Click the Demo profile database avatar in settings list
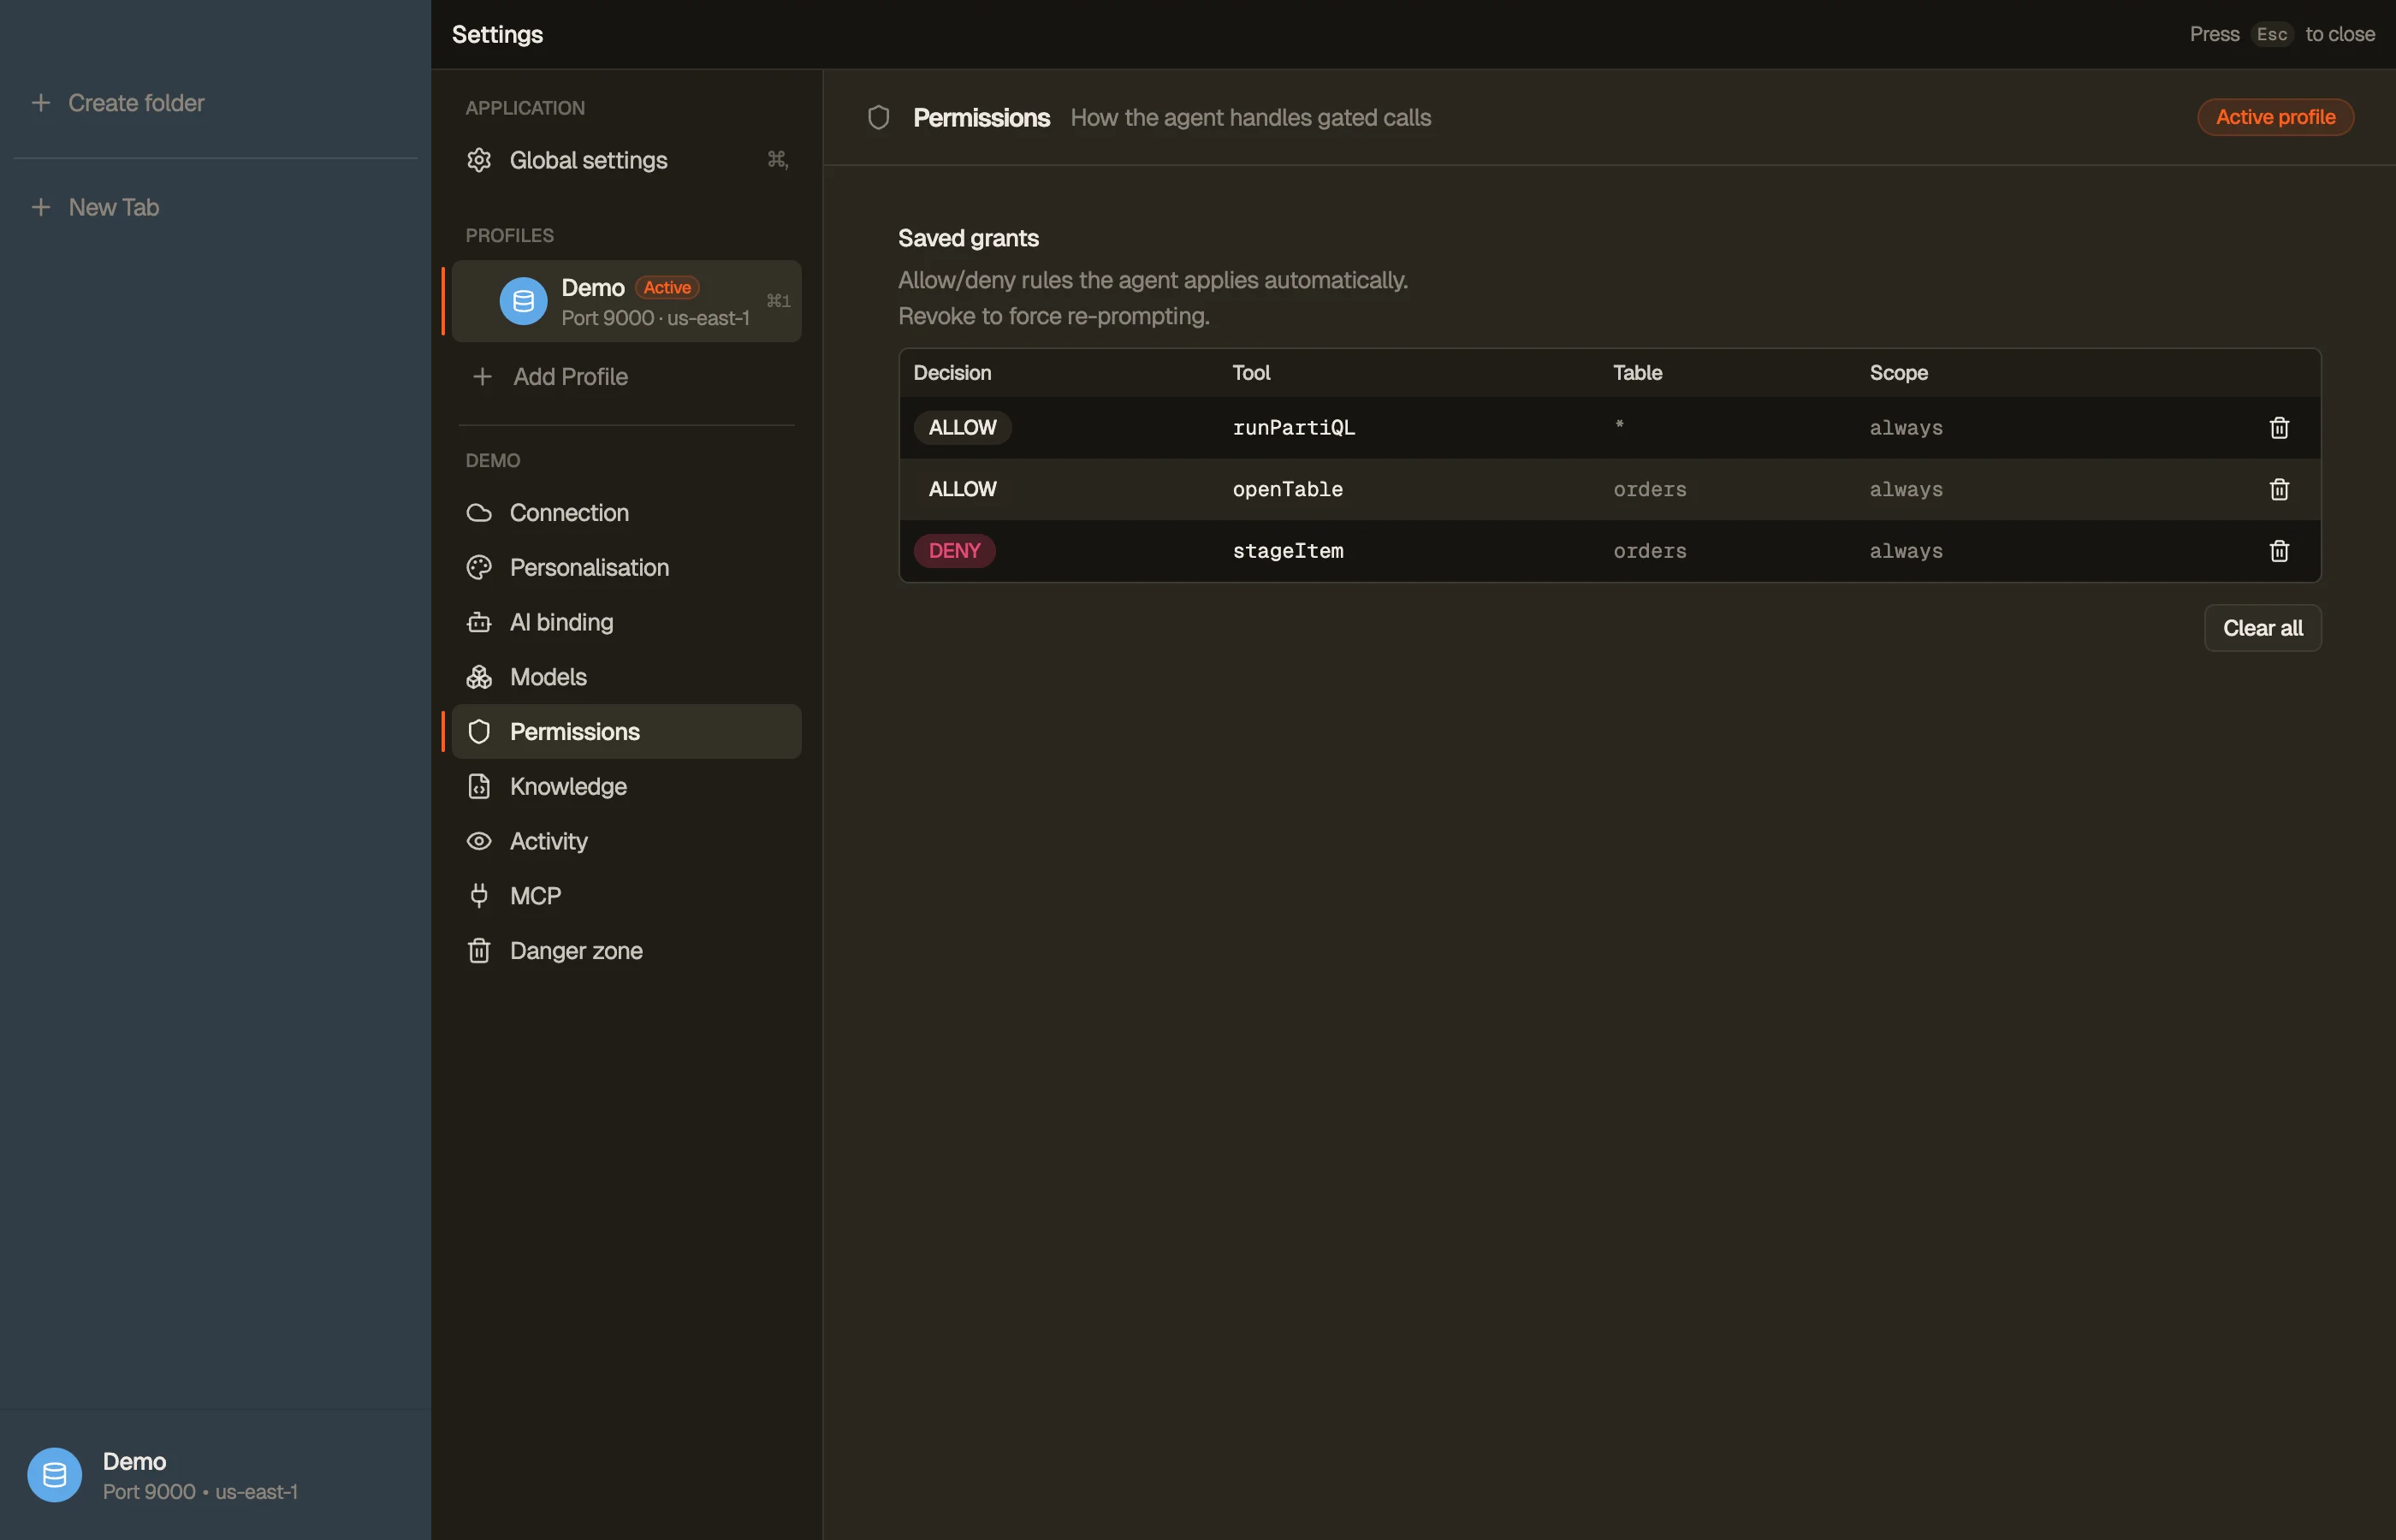 coord(523,301)
